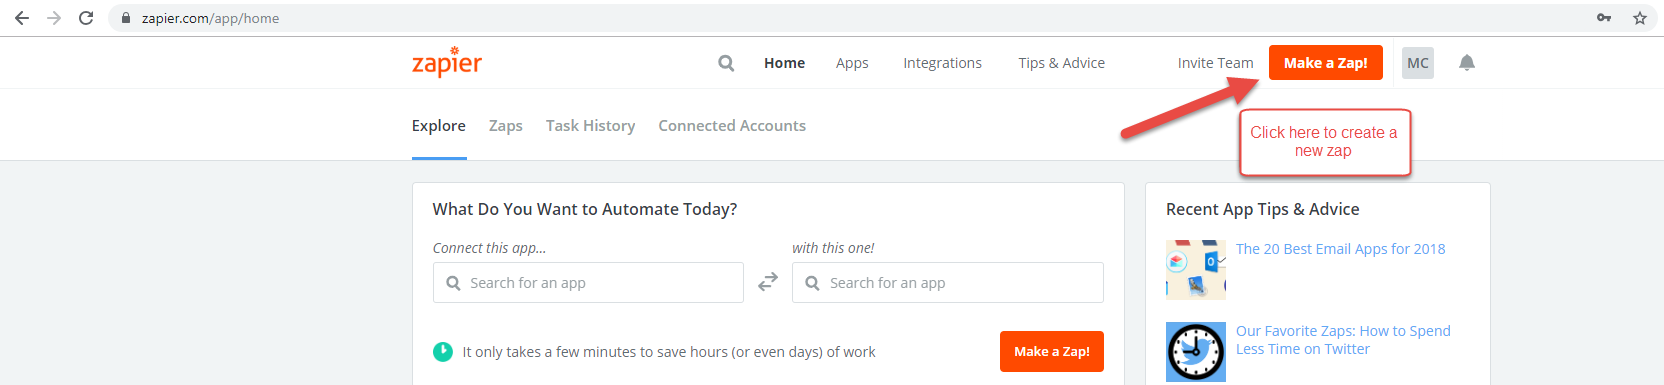The image size is (1664, 385).
Task: Open Tips & Advice menu
Action: [1061, 63]
